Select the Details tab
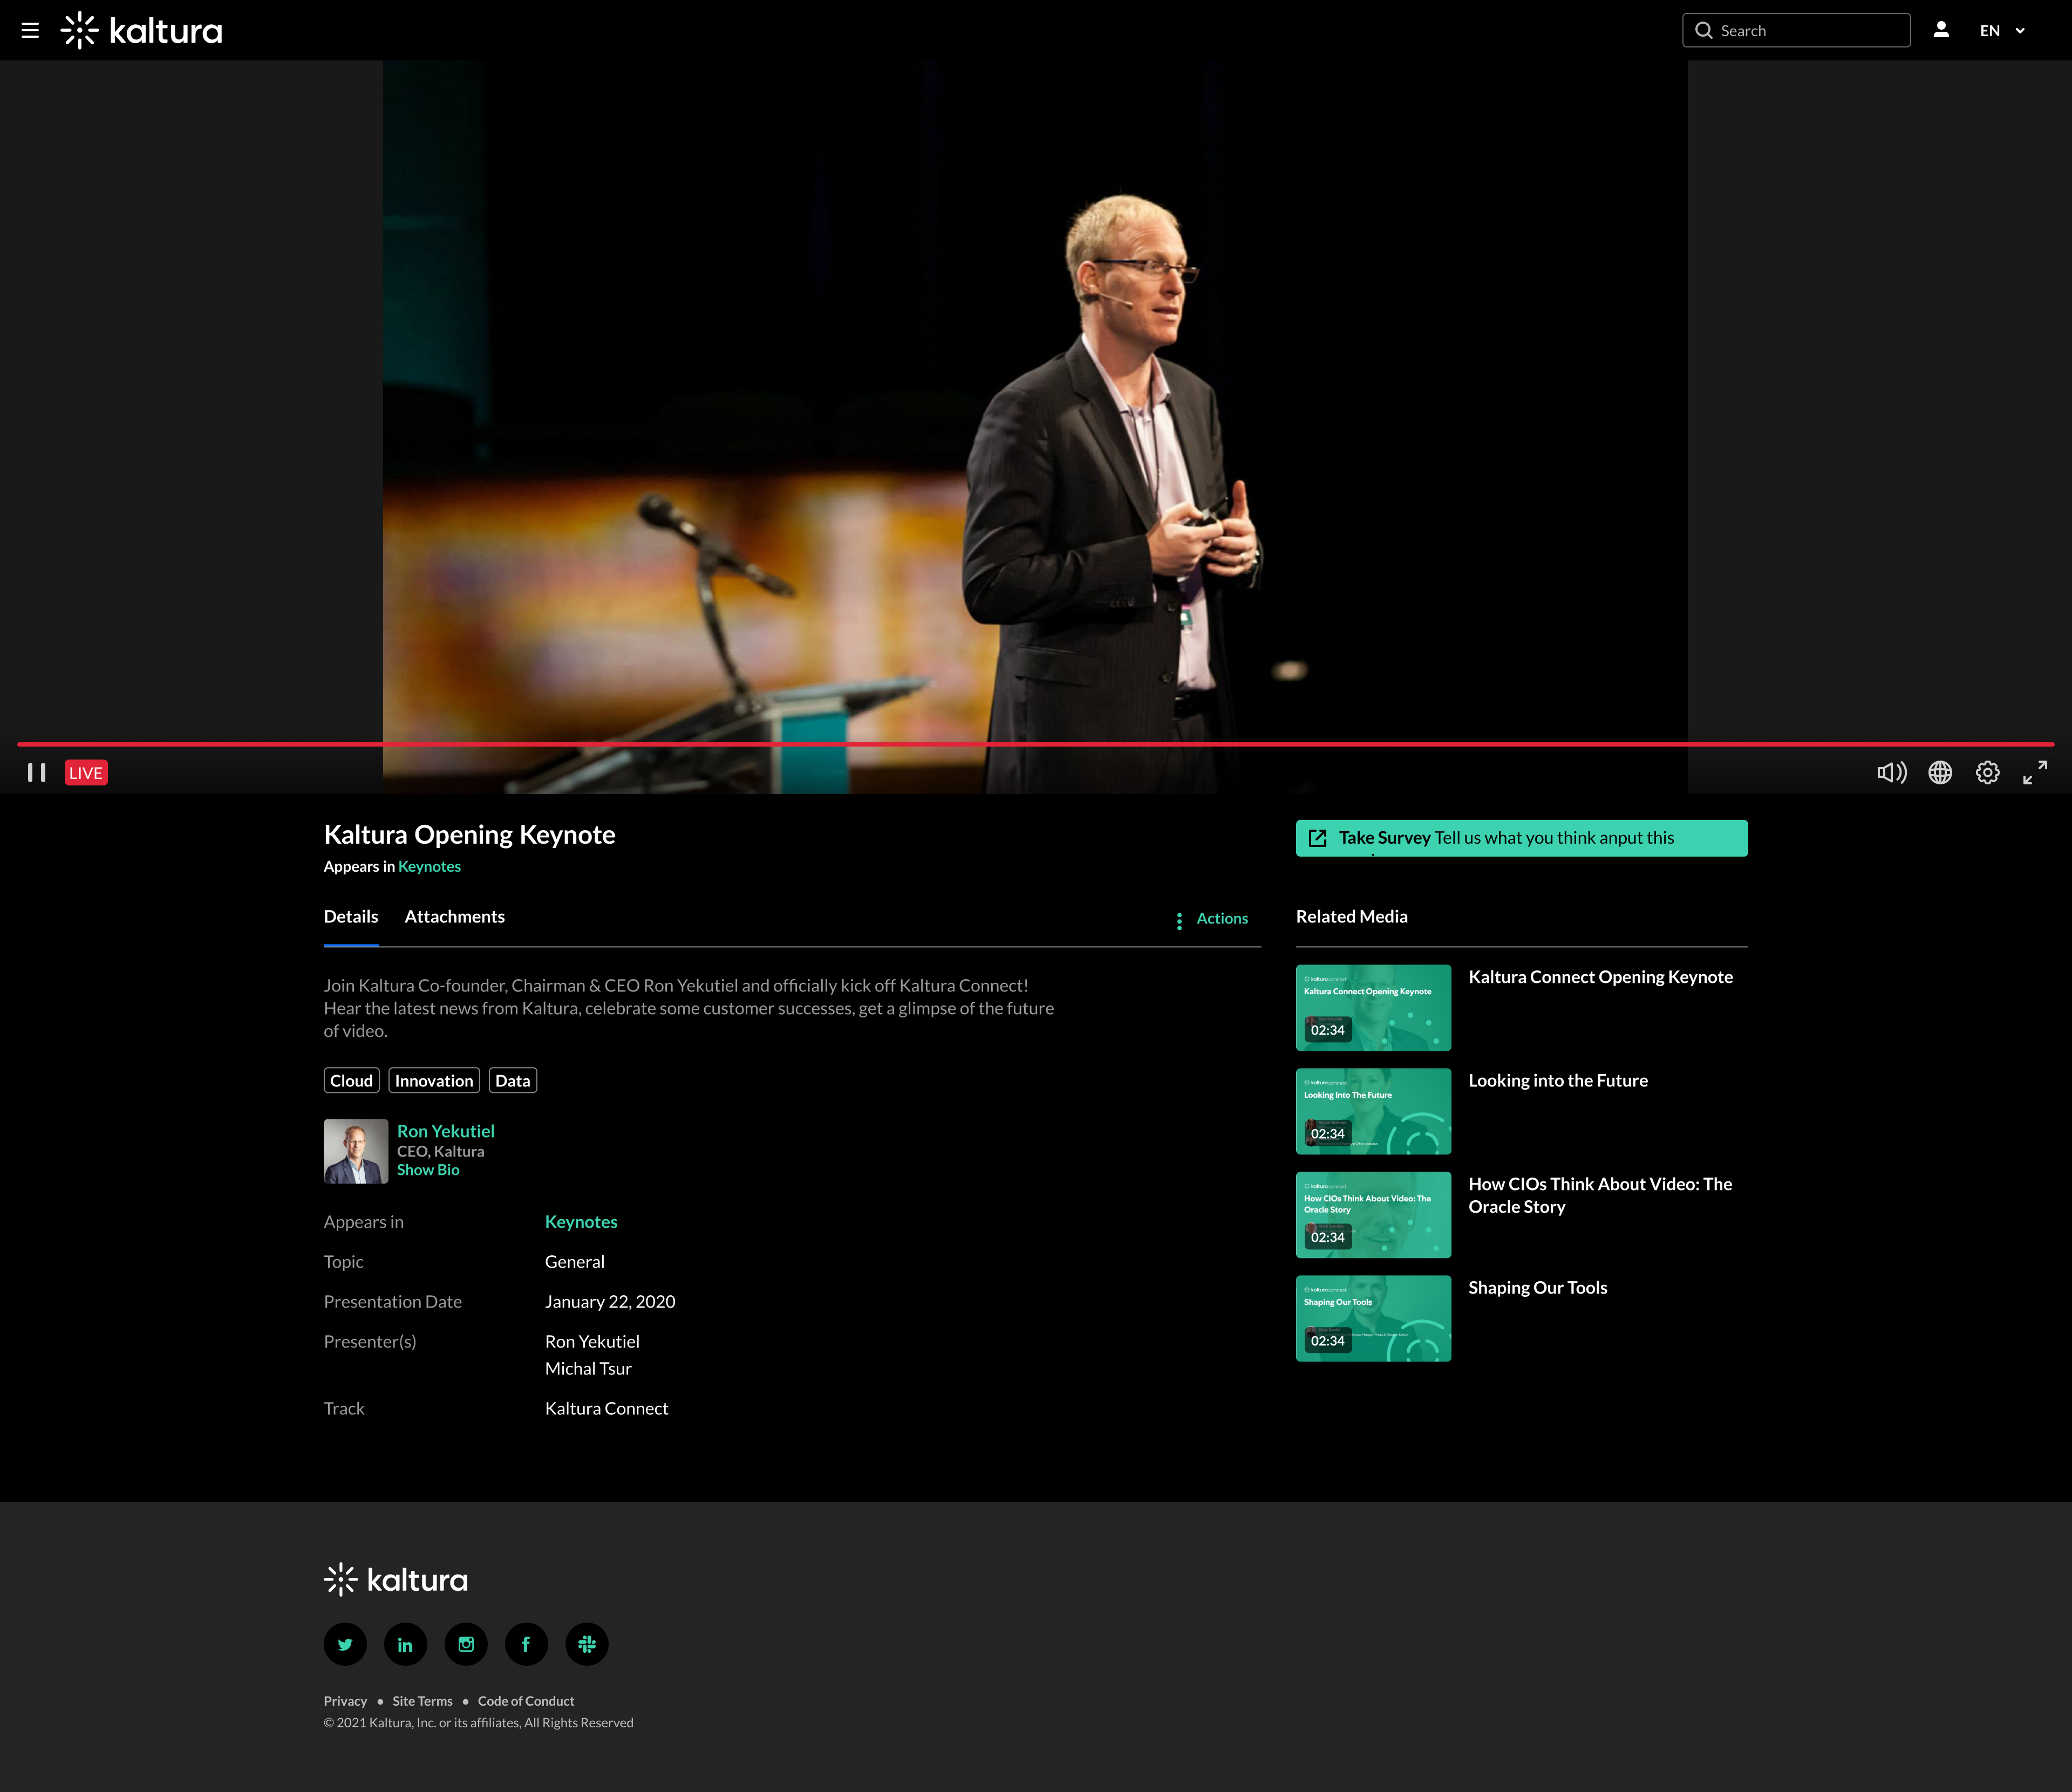 point(350,917)
